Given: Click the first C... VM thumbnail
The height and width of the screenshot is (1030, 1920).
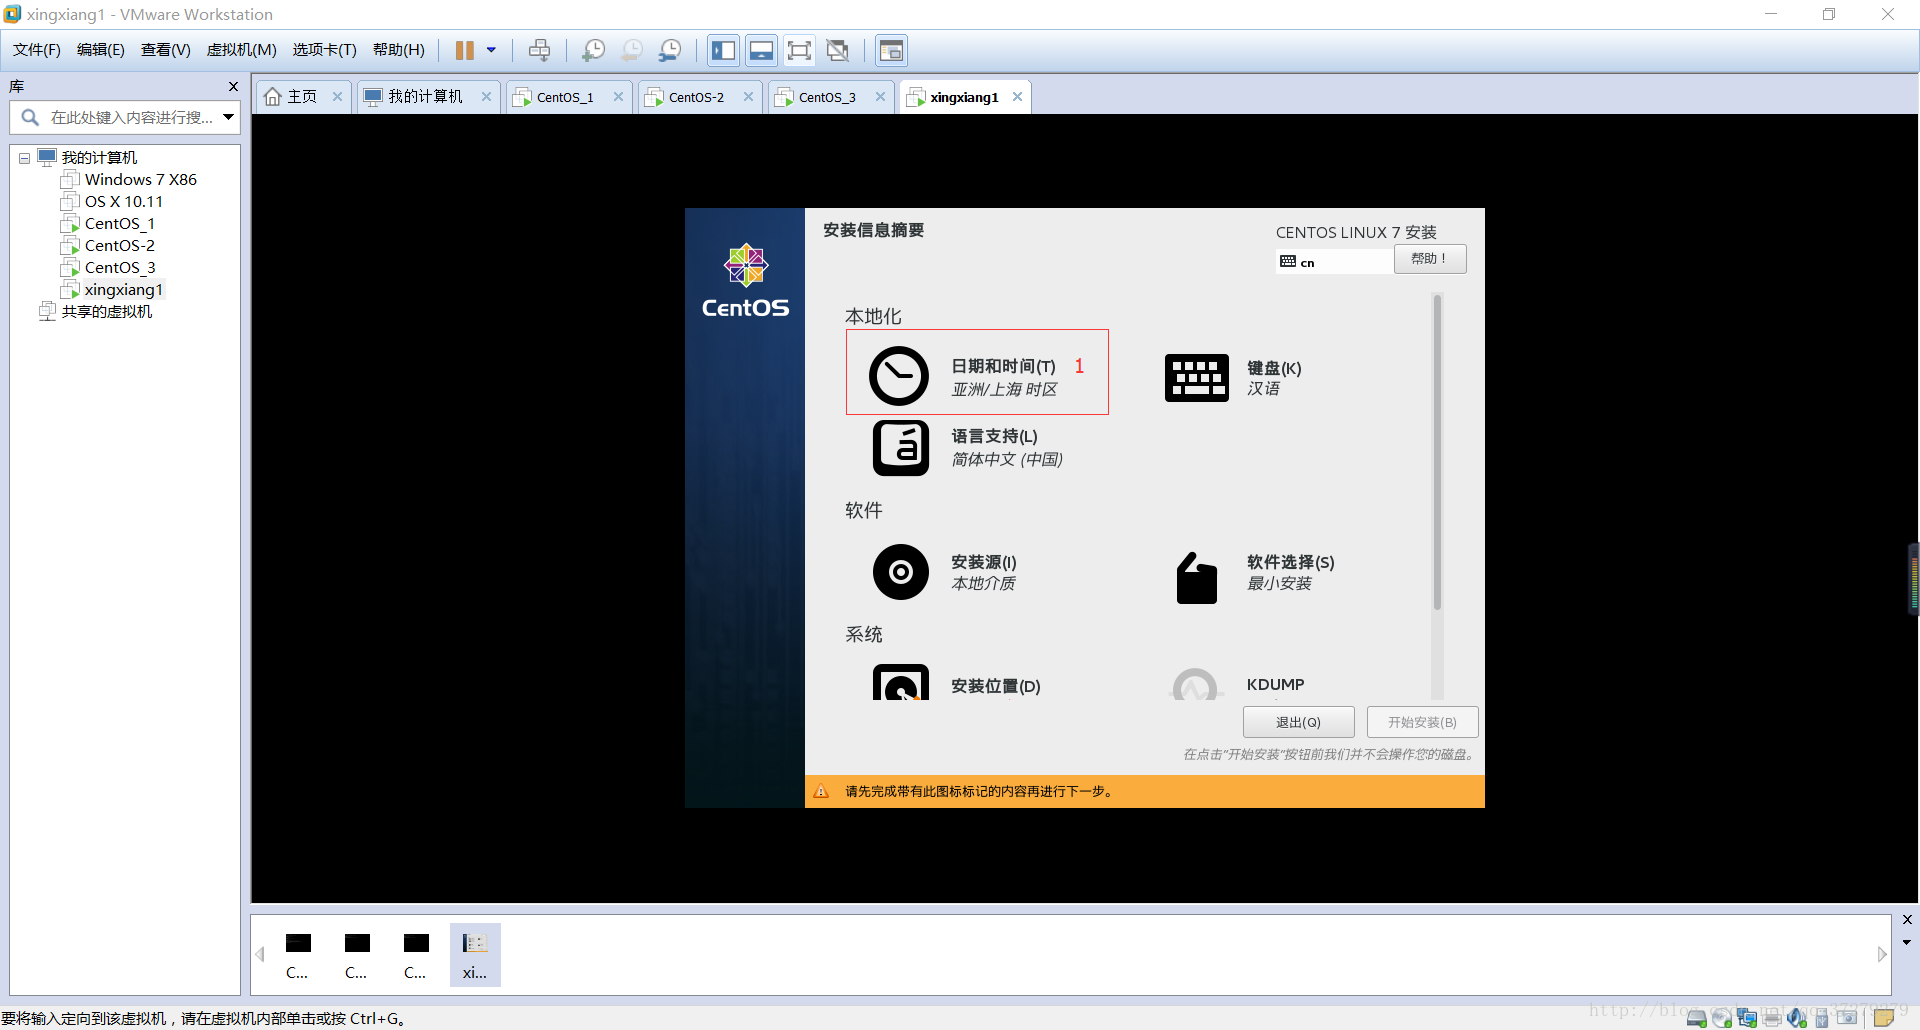Looking at the screenshot, I should pos(297,955).
